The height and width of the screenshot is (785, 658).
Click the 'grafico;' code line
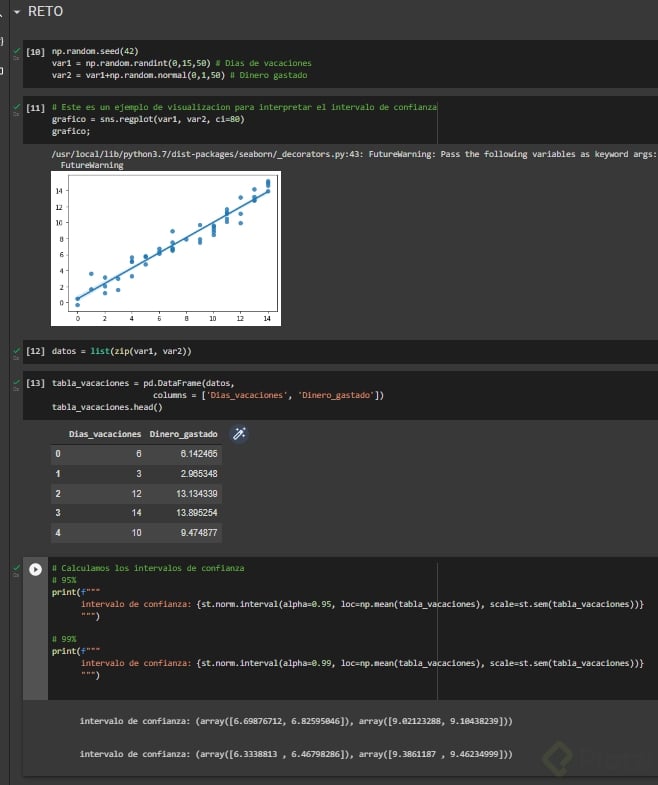click(x=71, y=131)
